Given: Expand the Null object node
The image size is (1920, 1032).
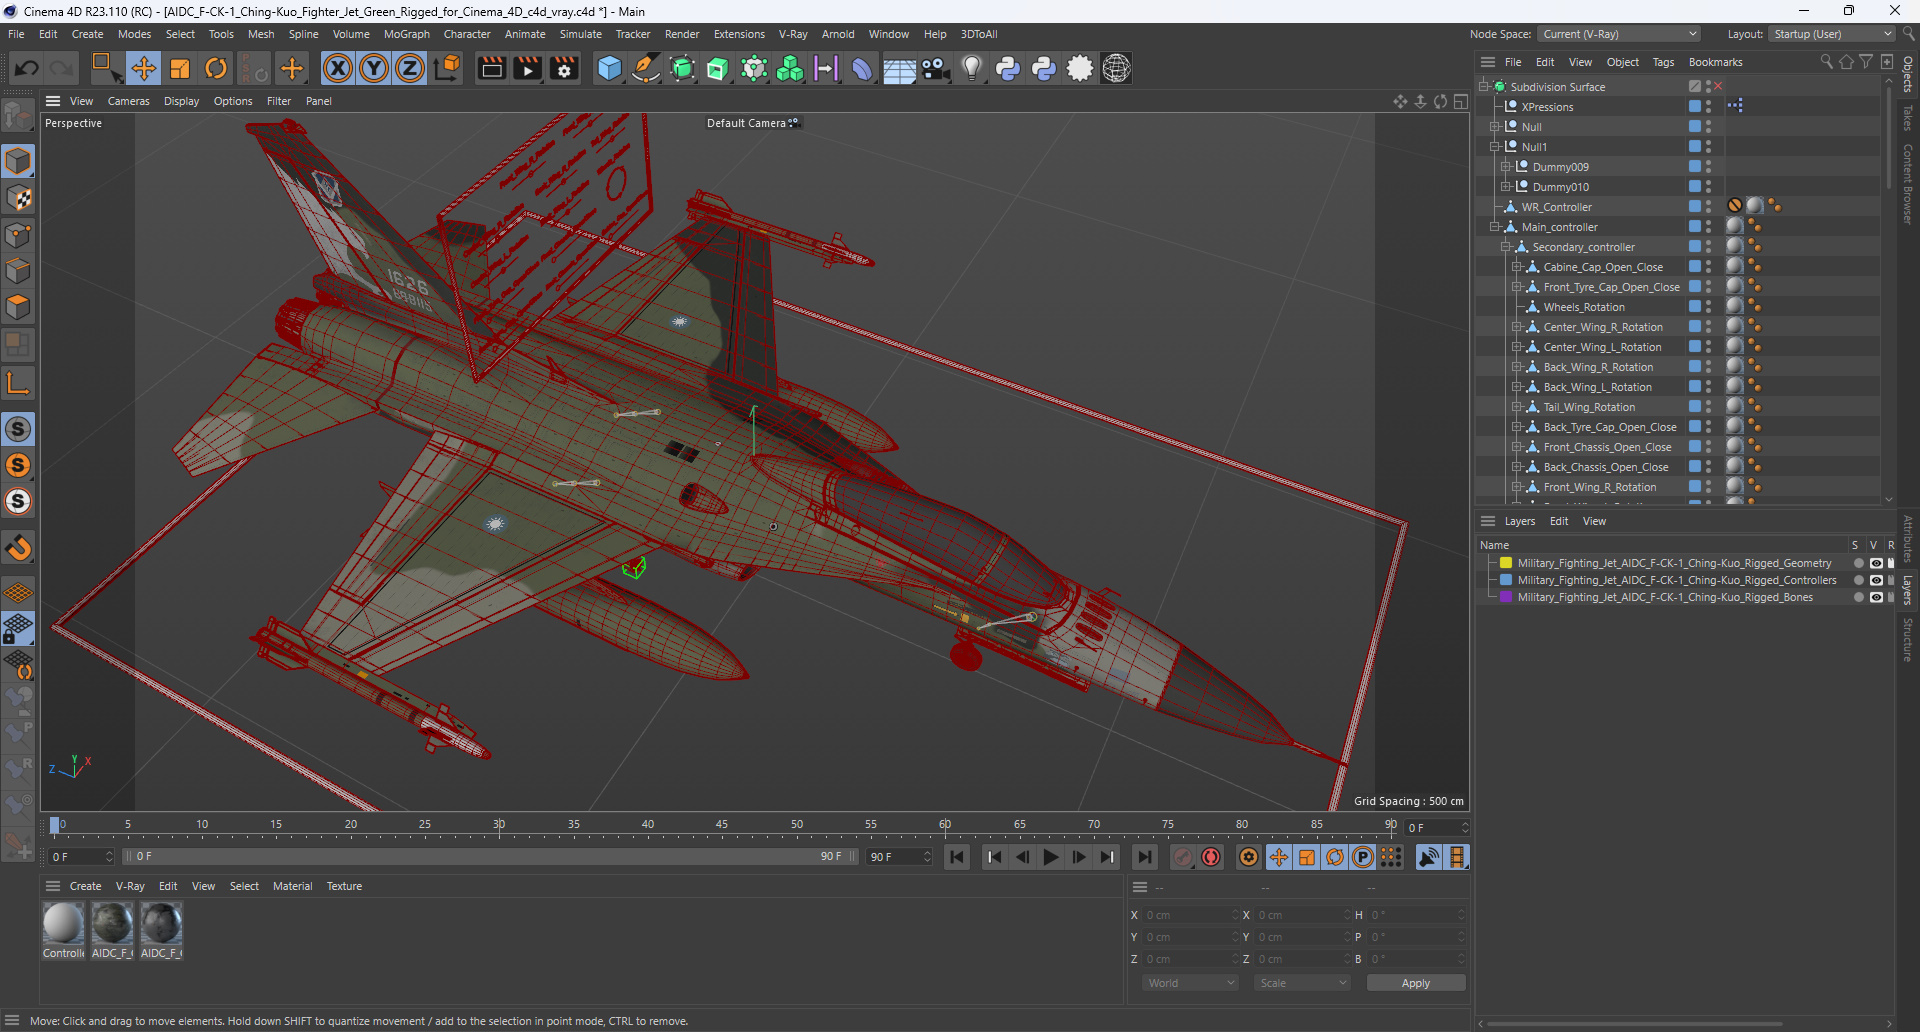Looking at the screenshot, I should click(1496, 127).
